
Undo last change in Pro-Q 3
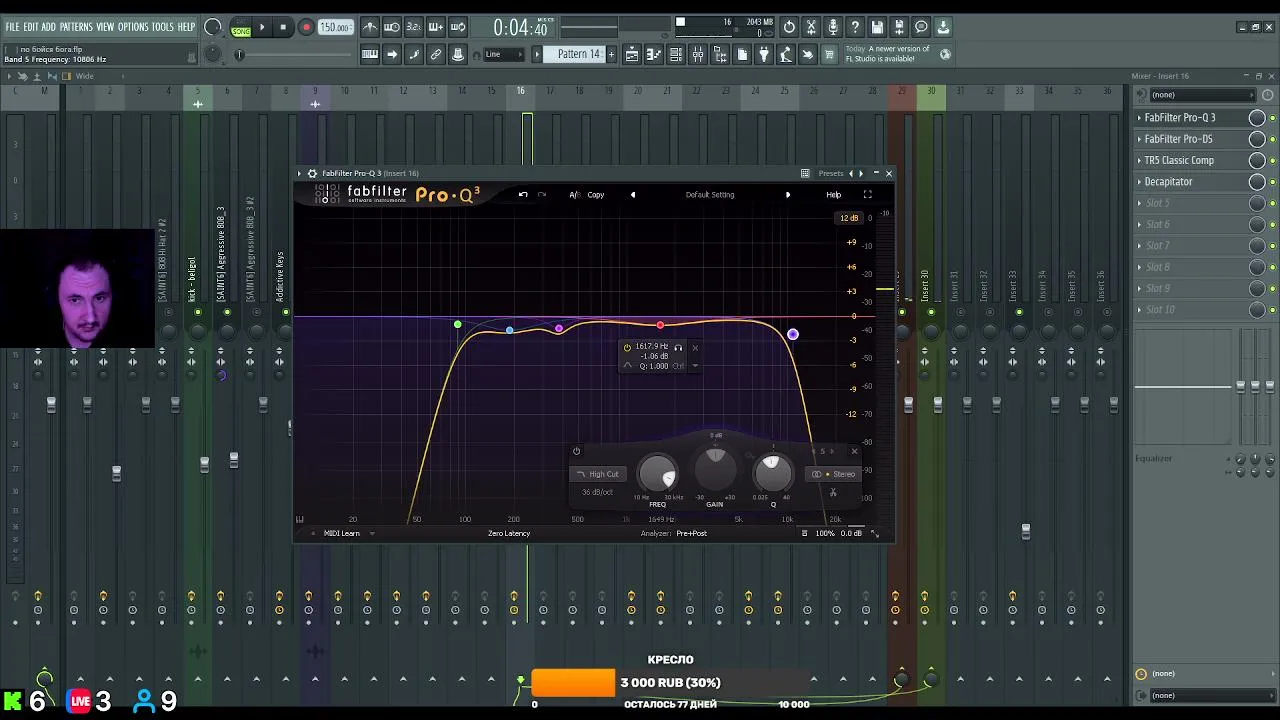(523, 195)
